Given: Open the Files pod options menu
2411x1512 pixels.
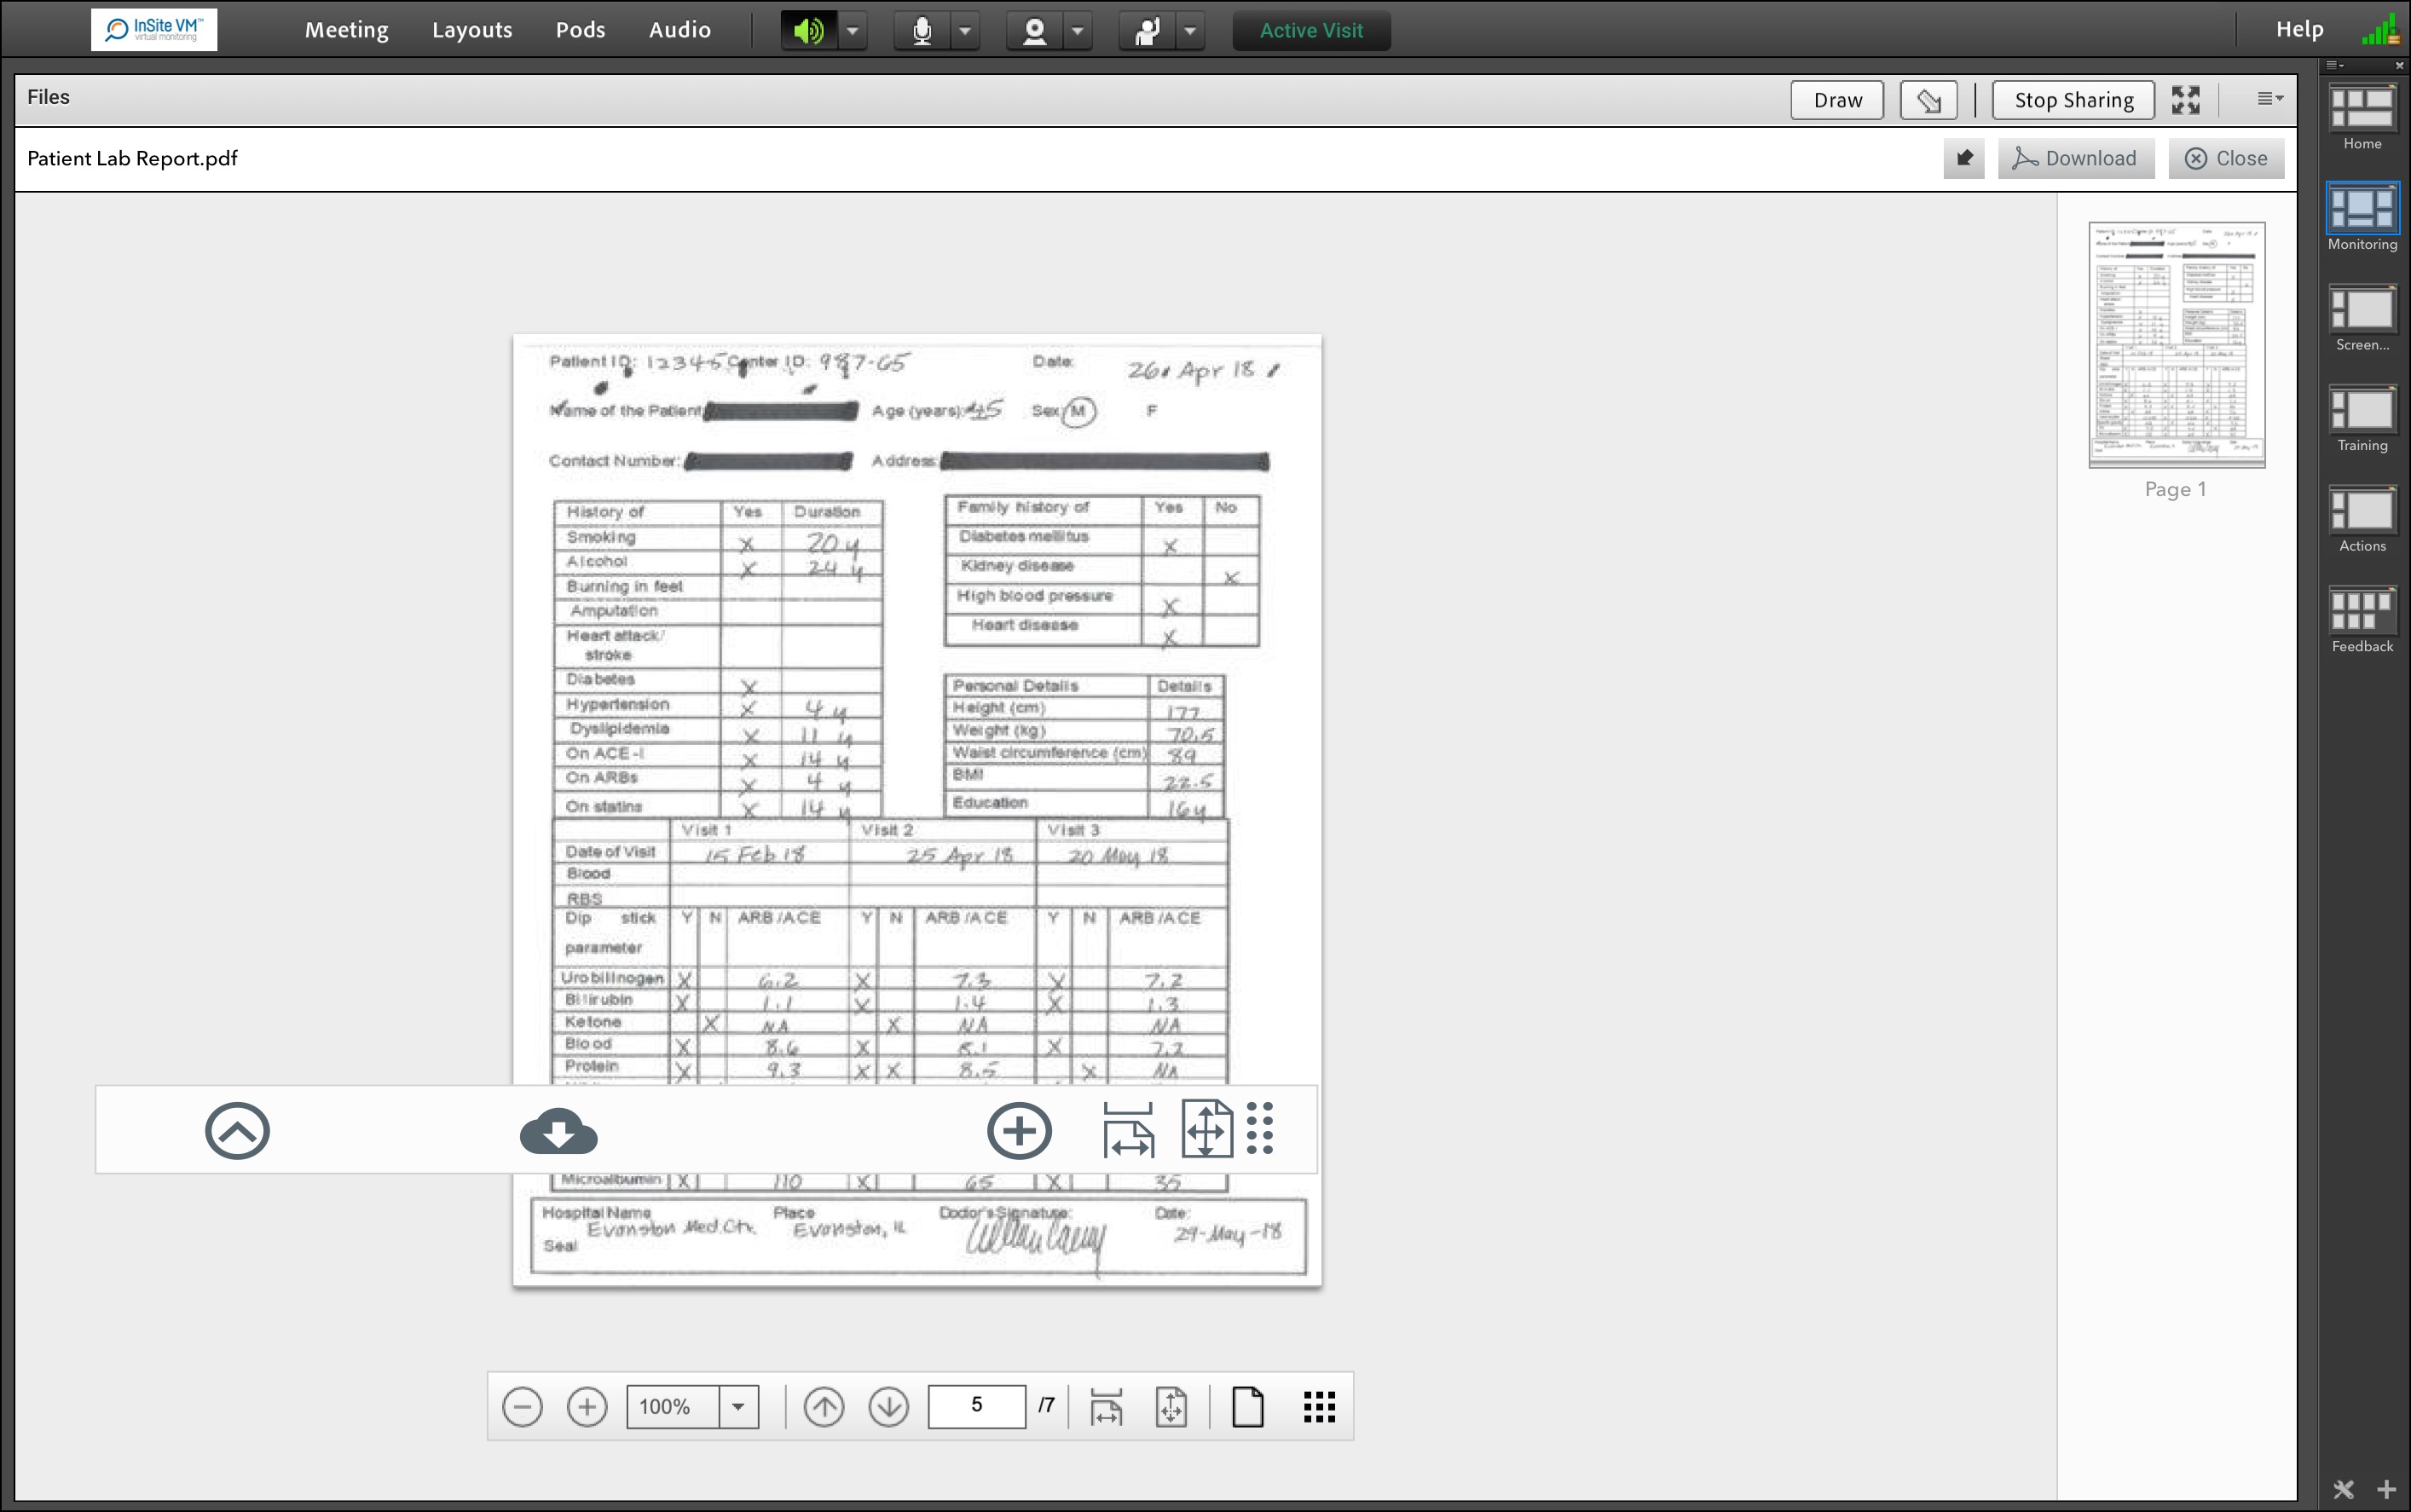Looking at the screenshot, I should tap(2270, 98).
